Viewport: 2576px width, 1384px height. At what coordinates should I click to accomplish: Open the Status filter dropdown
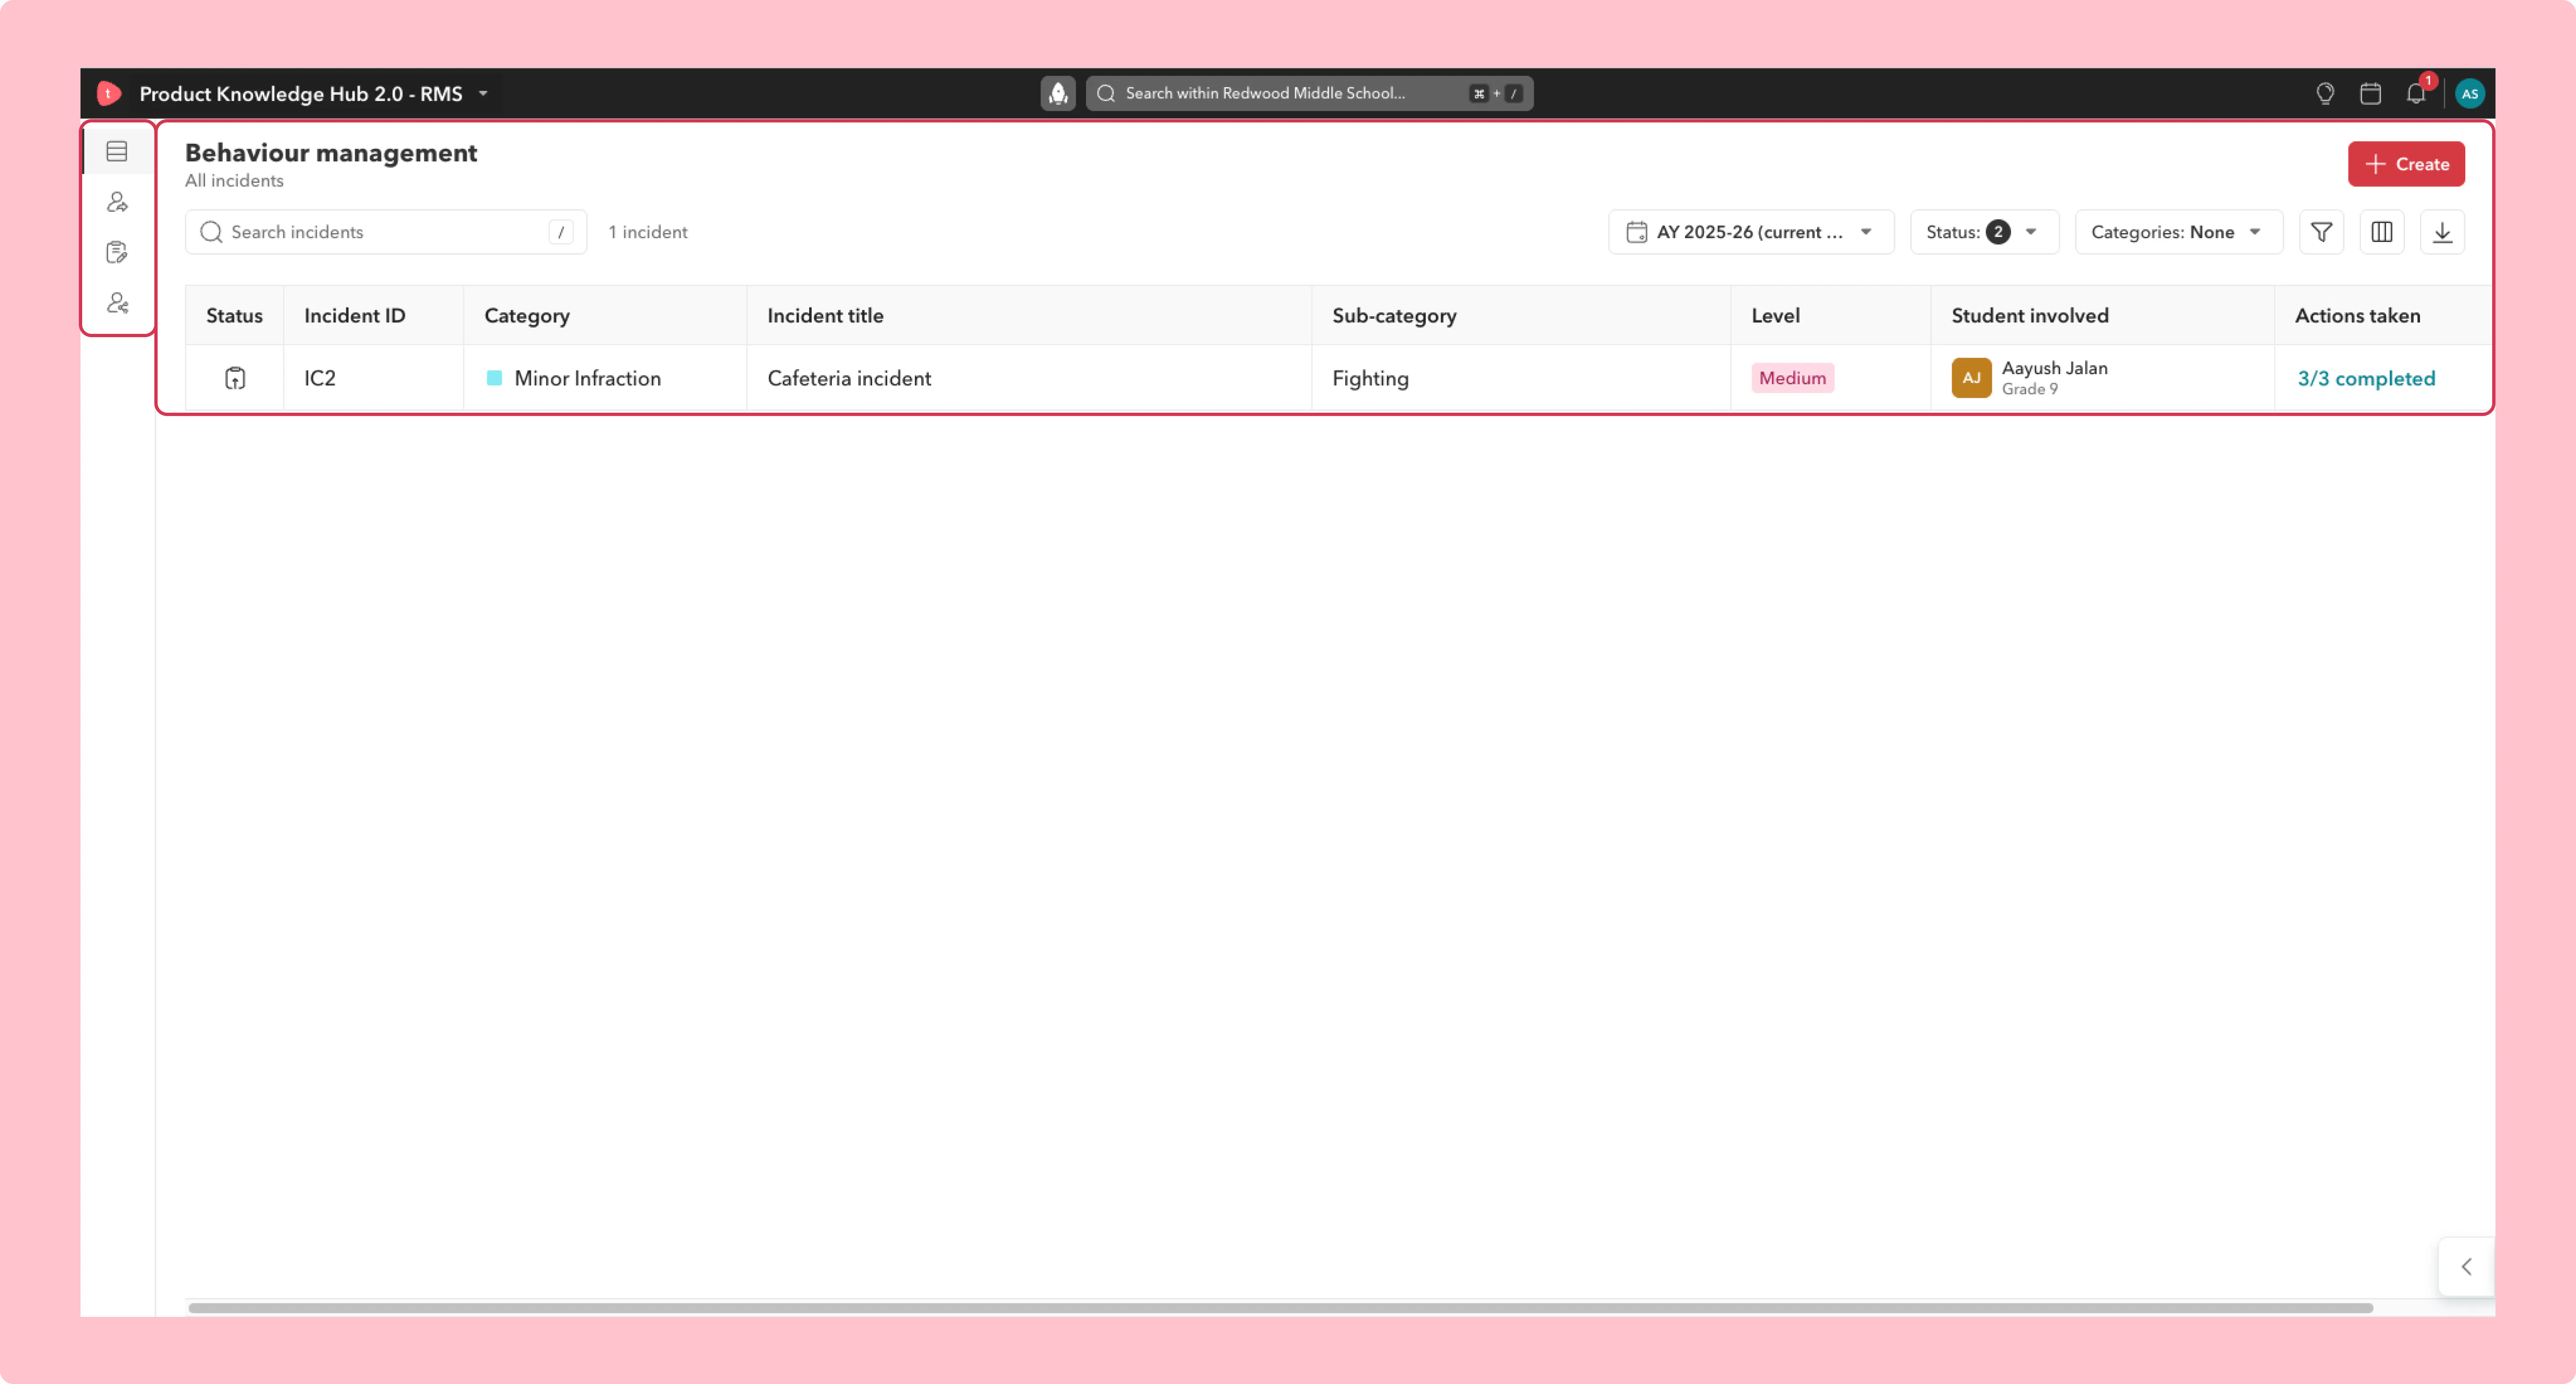(x=1984, y=232)
